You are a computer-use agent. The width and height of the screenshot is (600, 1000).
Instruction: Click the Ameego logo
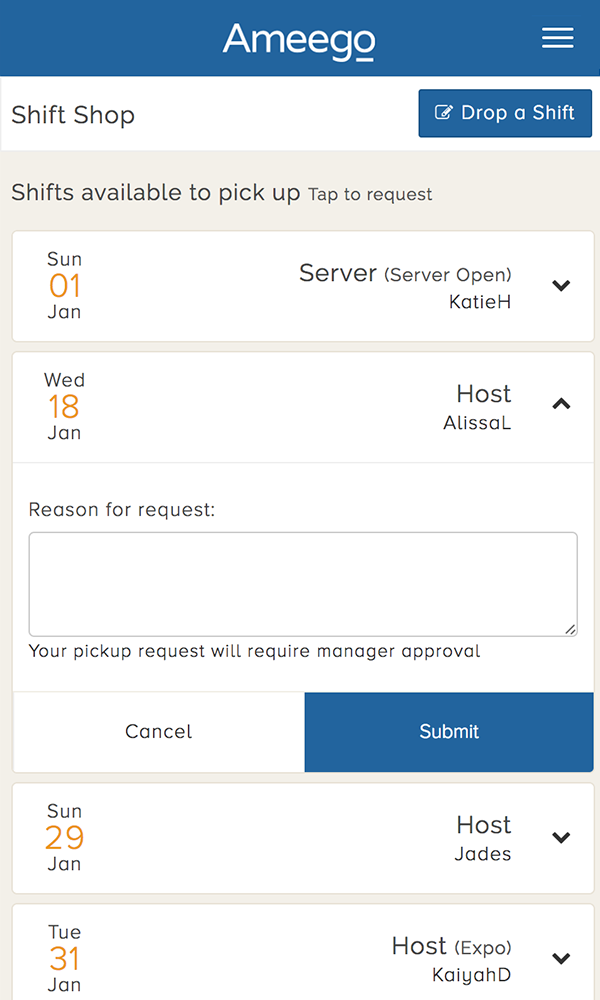coord(299,40)
